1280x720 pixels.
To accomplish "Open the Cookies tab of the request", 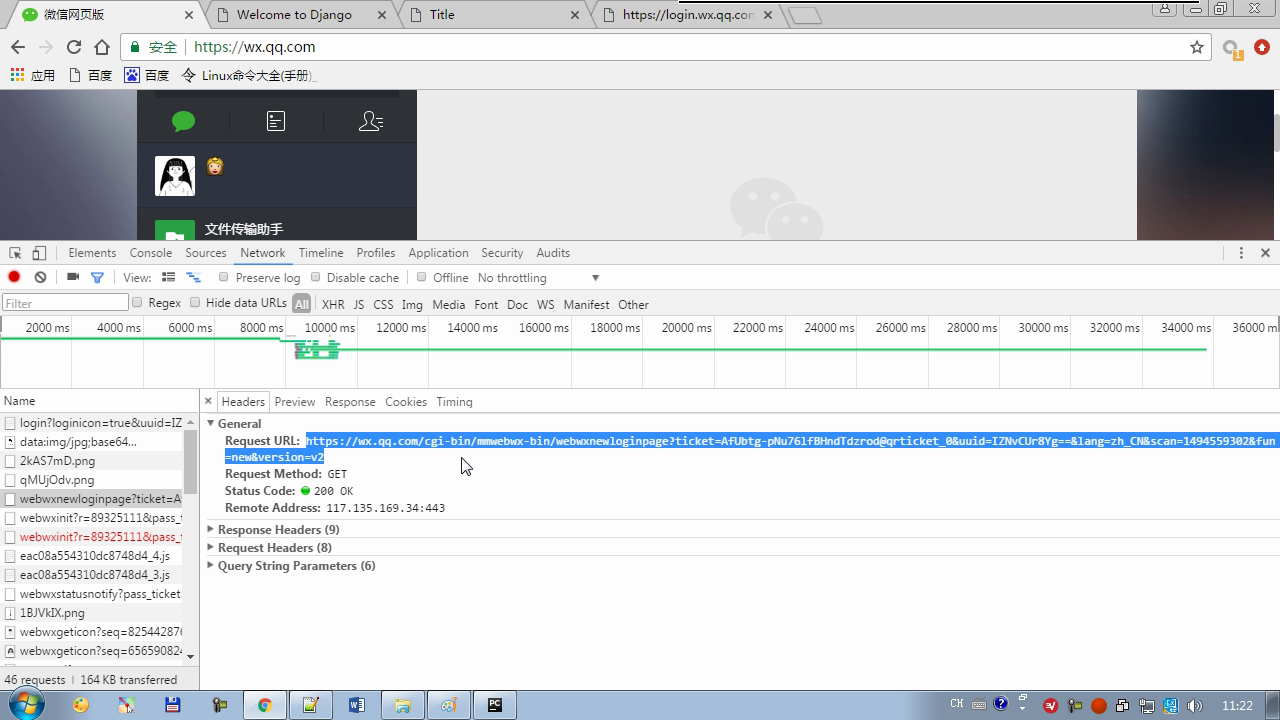I will (406, 402).
